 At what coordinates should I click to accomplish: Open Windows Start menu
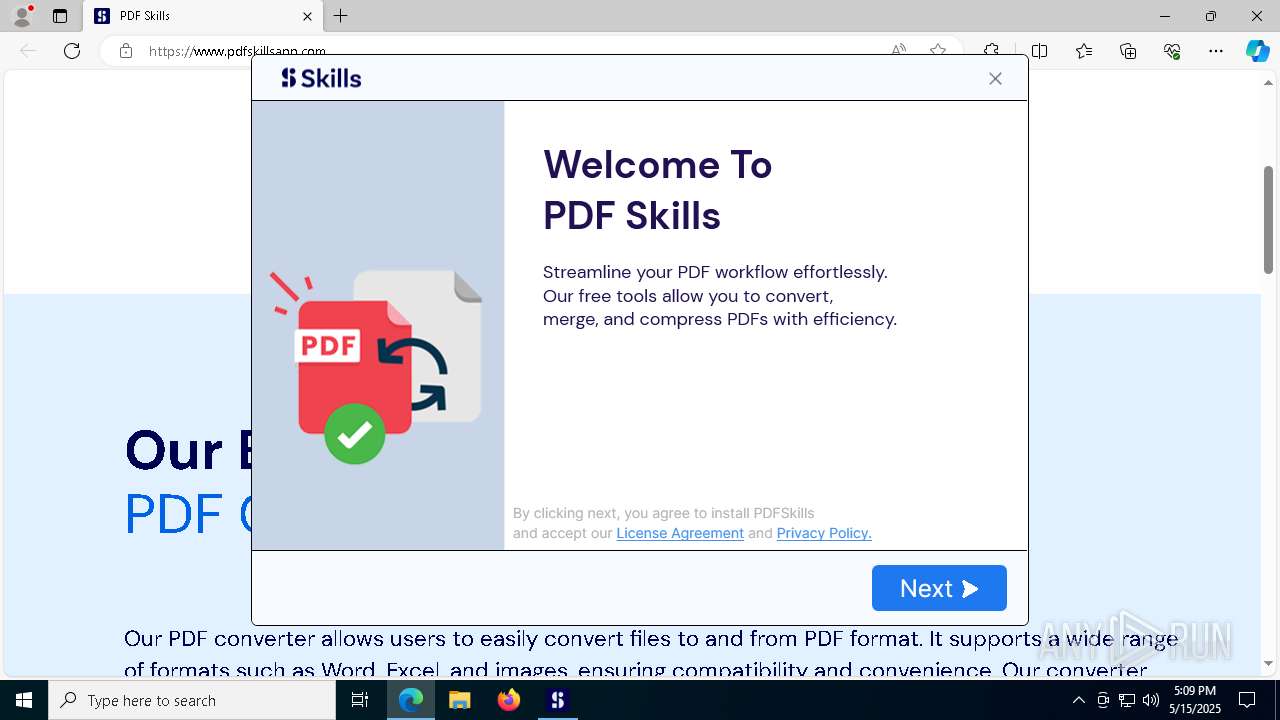point(24,700)
